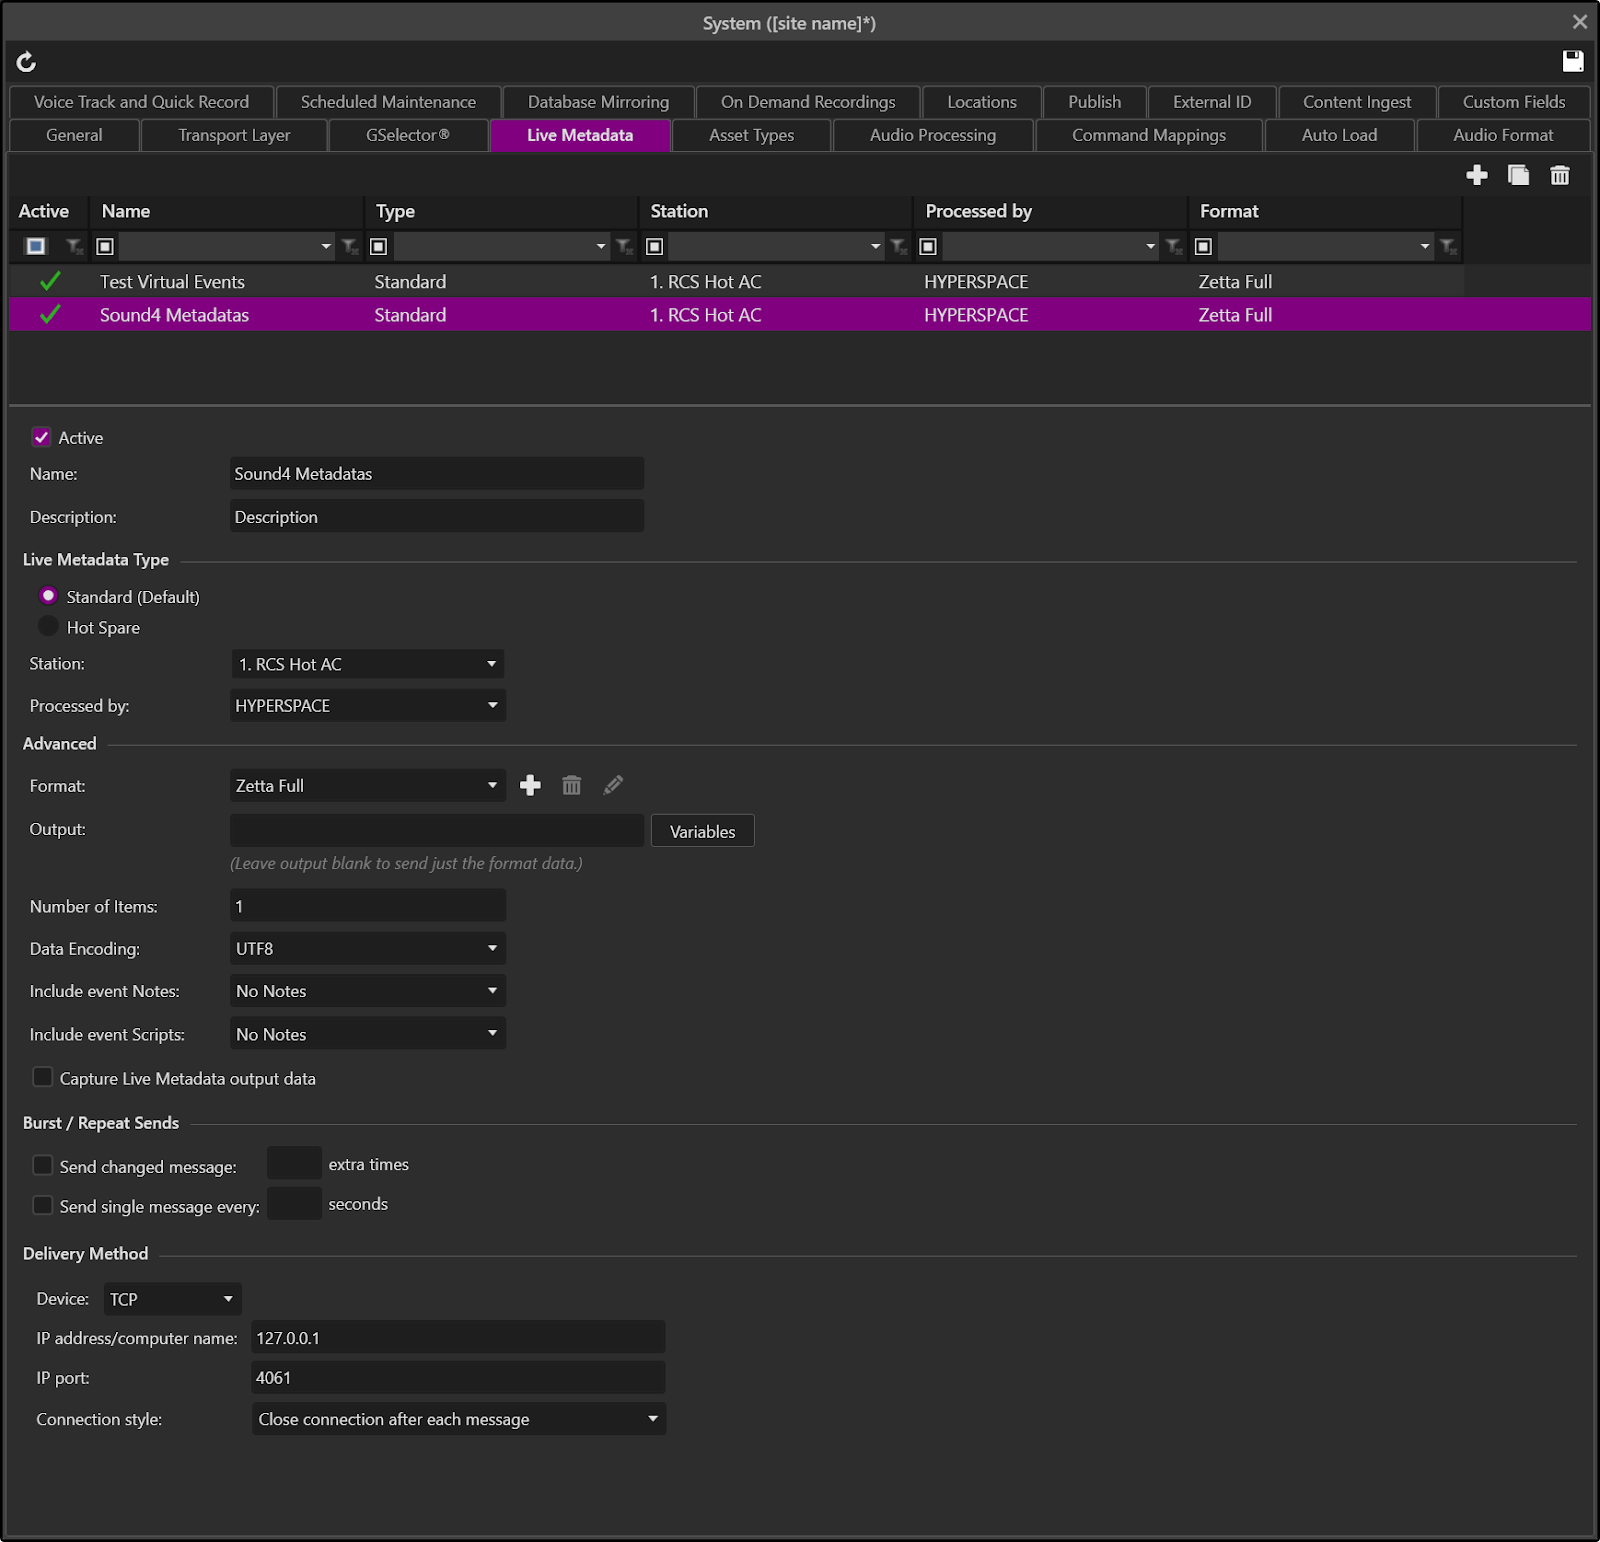Image resolution: width=1600 pixels, height=1542 pixels.
Task: Clear the Format column filter icon
Action: tap(1448, 246)
